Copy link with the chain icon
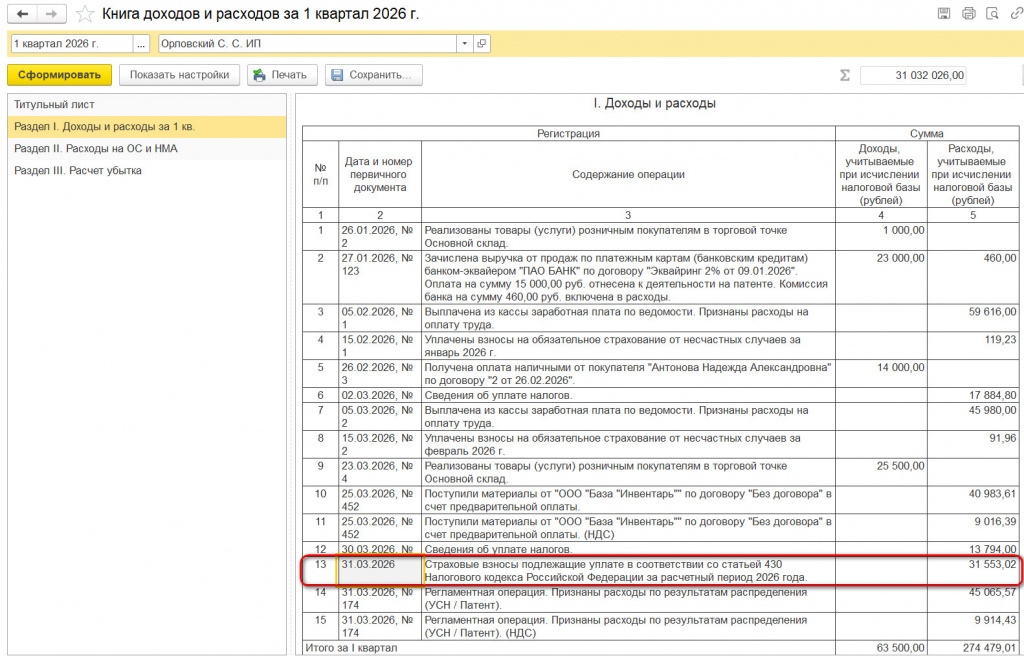This screenshot has width=1024, height=656. coord(1016,13)
